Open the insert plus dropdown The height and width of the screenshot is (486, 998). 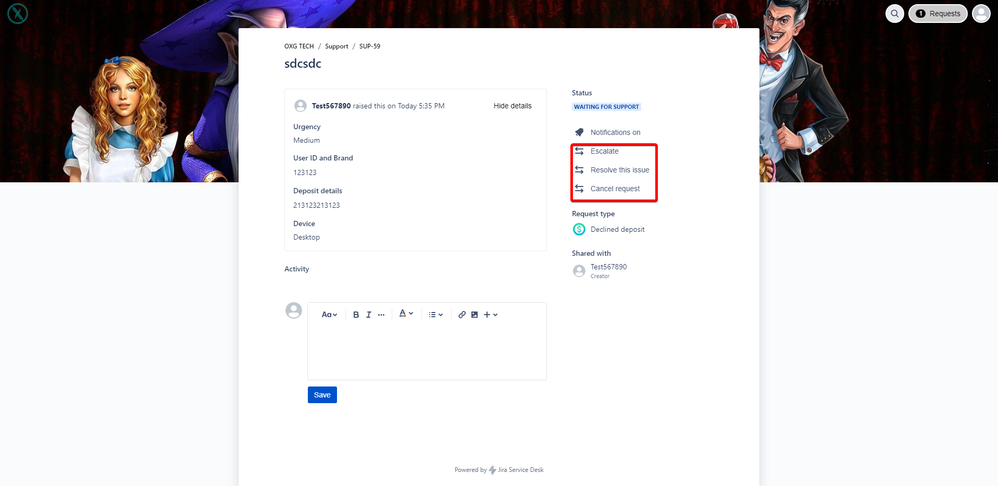coord(490,314)
